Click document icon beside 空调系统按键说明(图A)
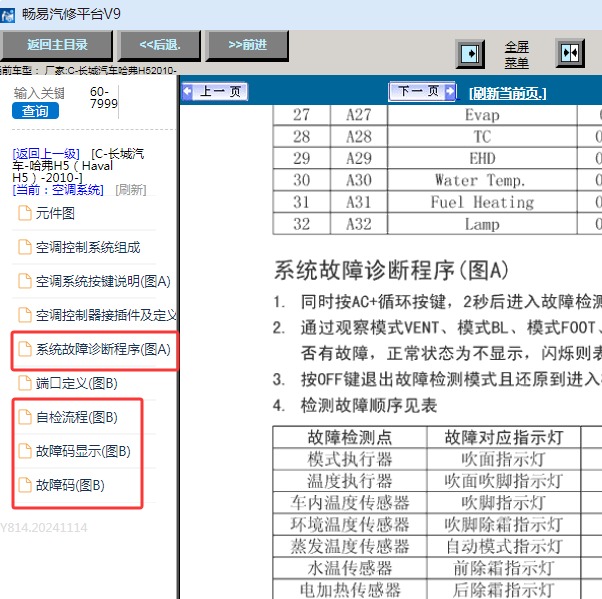Screen dimensions: 602x599 (x=25, y=281)
